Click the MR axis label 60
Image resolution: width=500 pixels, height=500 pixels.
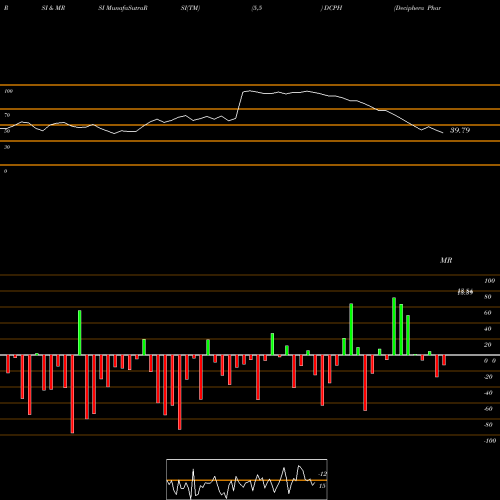click(488, 313)
